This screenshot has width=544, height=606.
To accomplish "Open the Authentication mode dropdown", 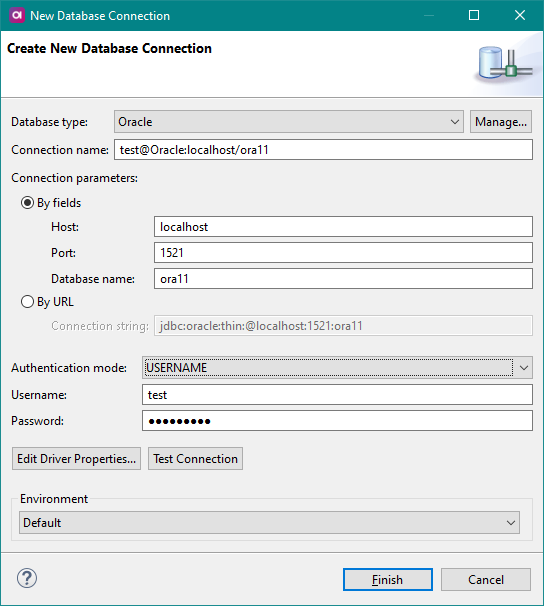I will [337, 368].
